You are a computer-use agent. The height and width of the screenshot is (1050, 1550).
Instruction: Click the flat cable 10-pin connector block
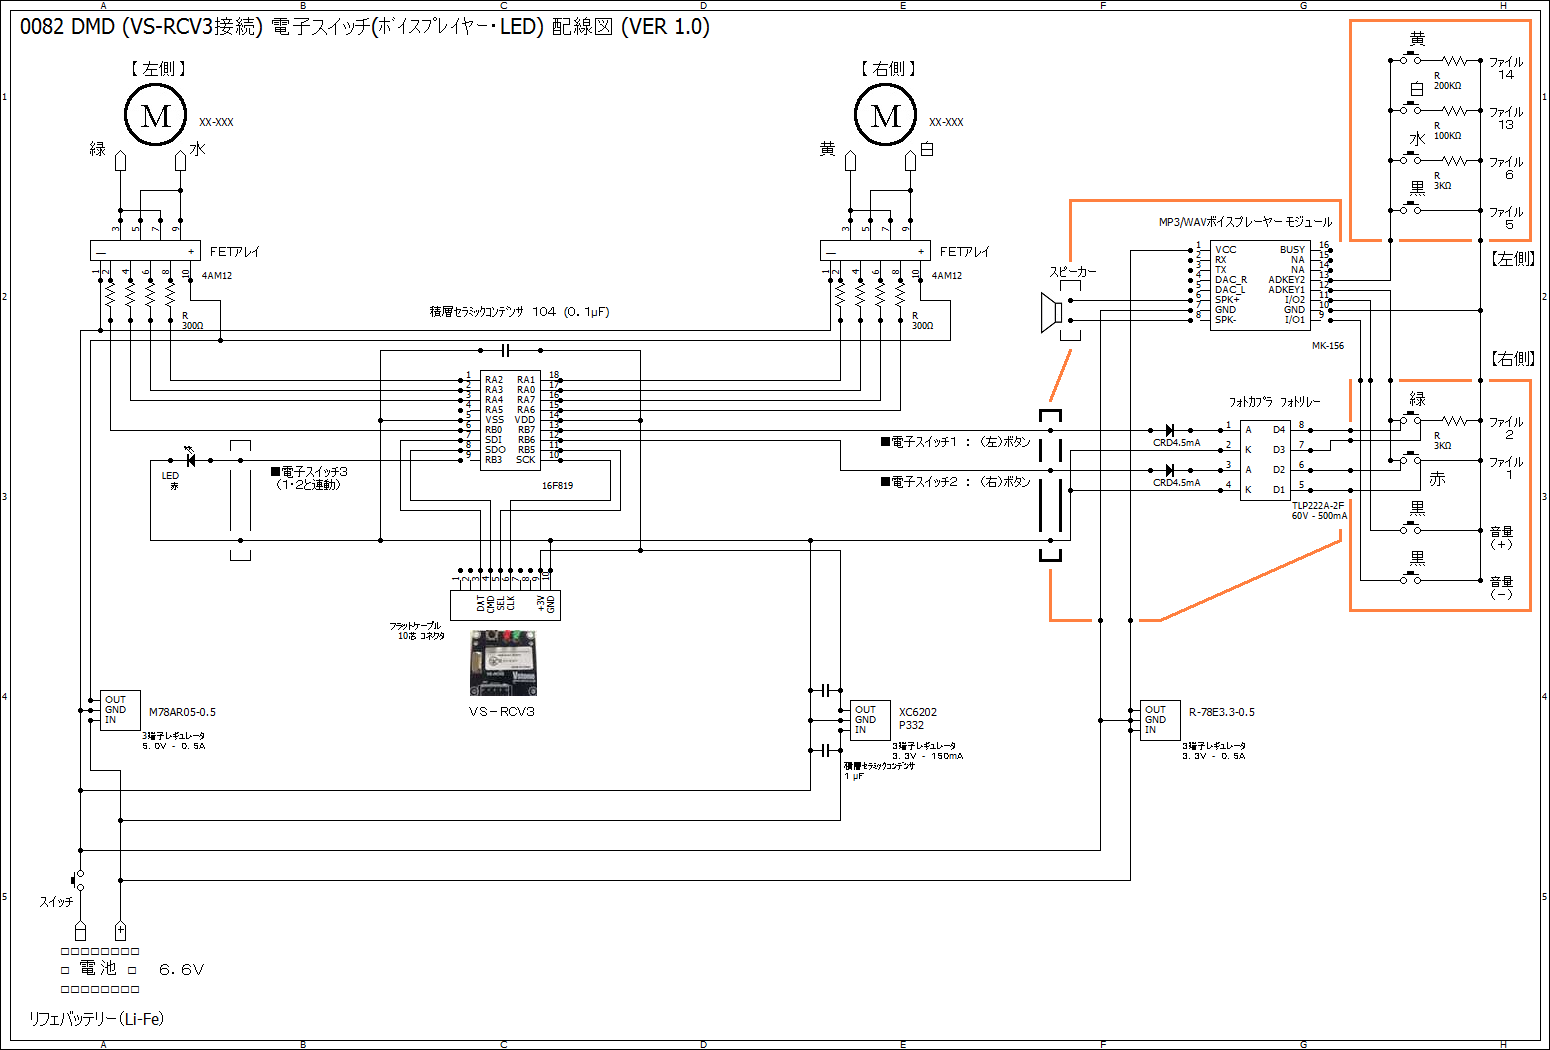tap(505, 604)
